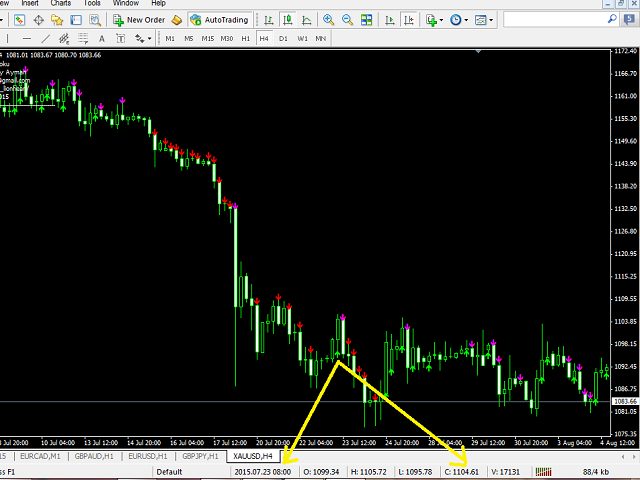Select the equidistant channel tool

[x=64, y=39]
